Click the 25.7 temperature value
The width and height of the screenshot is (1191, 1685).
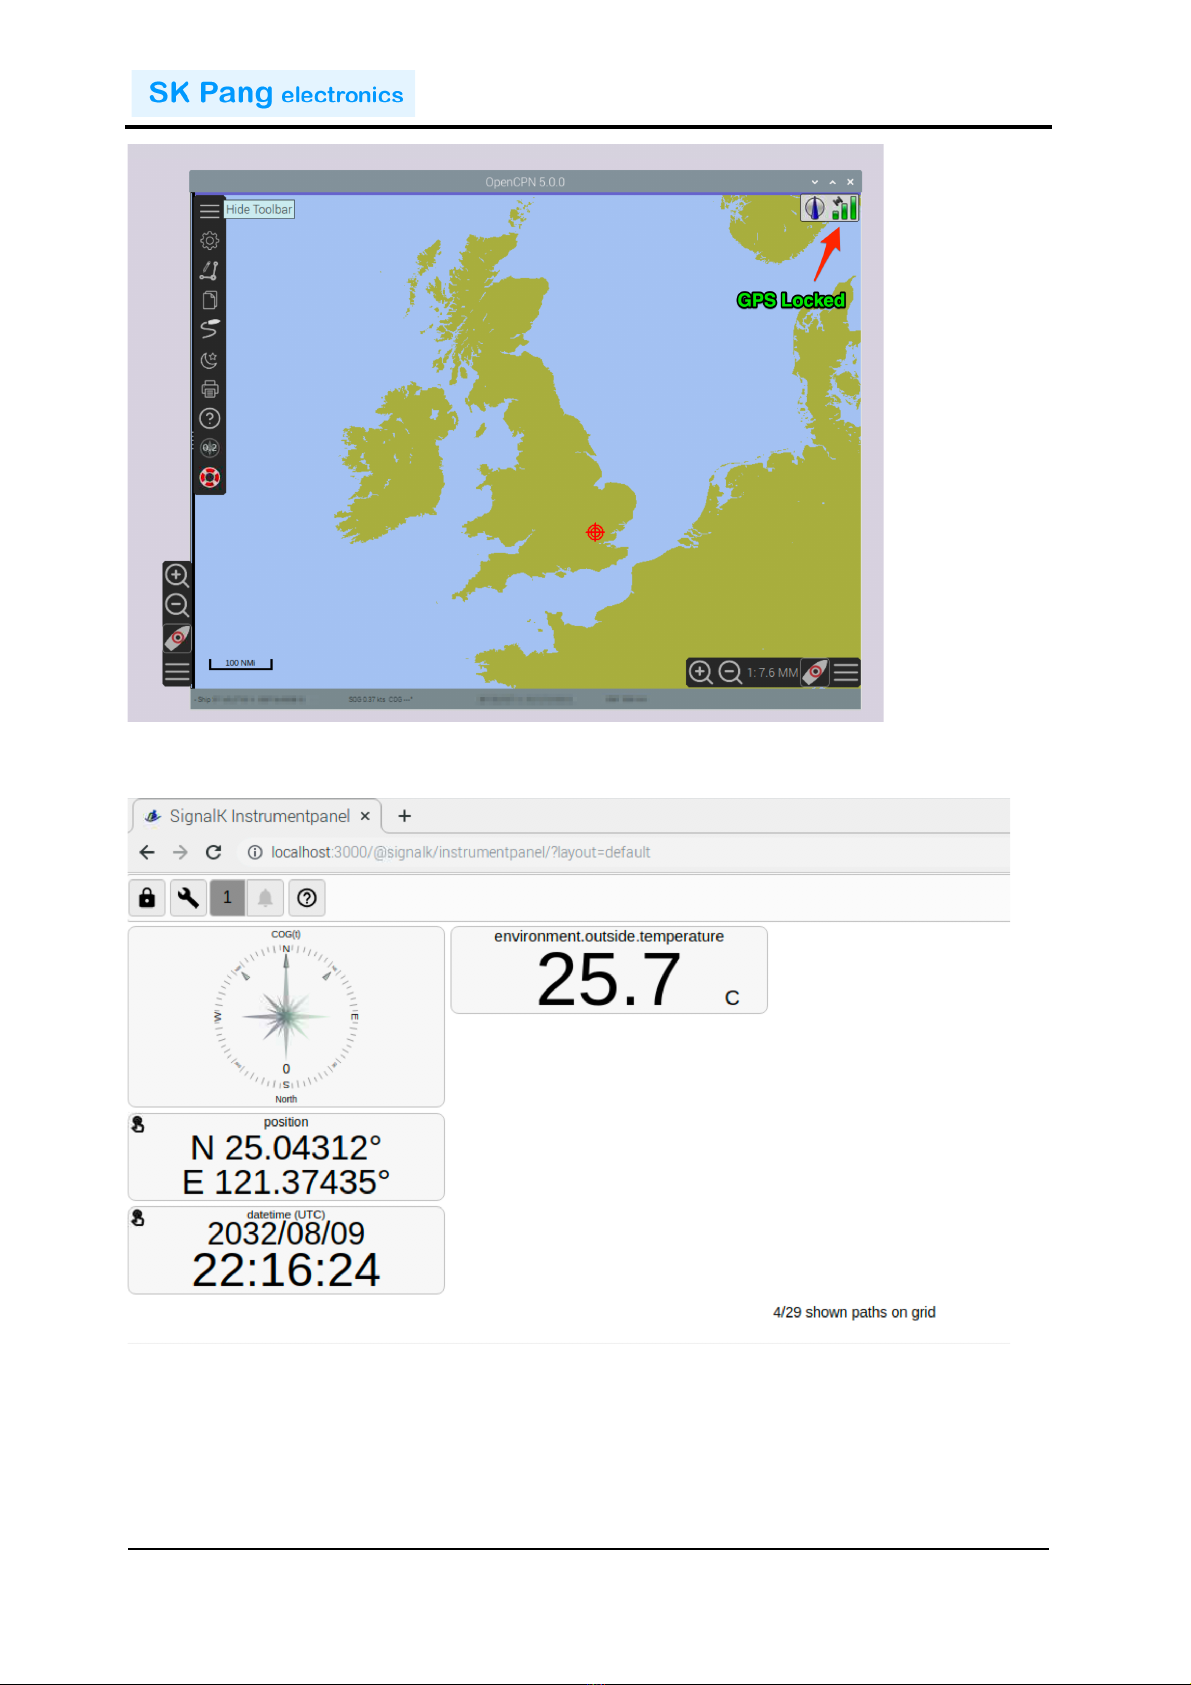pos(609,980)
